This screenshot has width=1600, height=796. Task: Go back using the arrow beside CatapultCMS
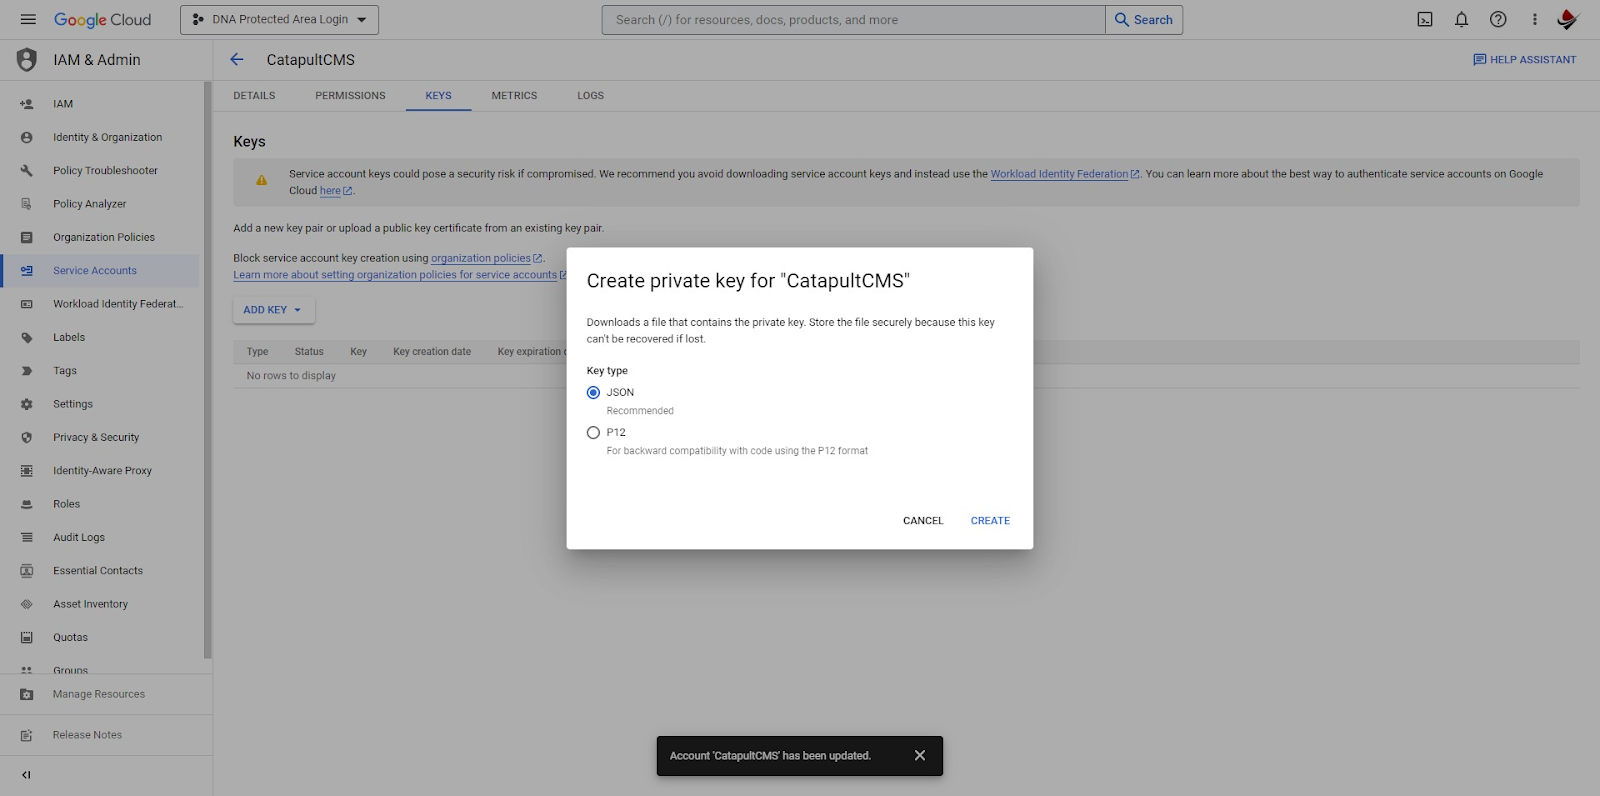click(237, 60)
